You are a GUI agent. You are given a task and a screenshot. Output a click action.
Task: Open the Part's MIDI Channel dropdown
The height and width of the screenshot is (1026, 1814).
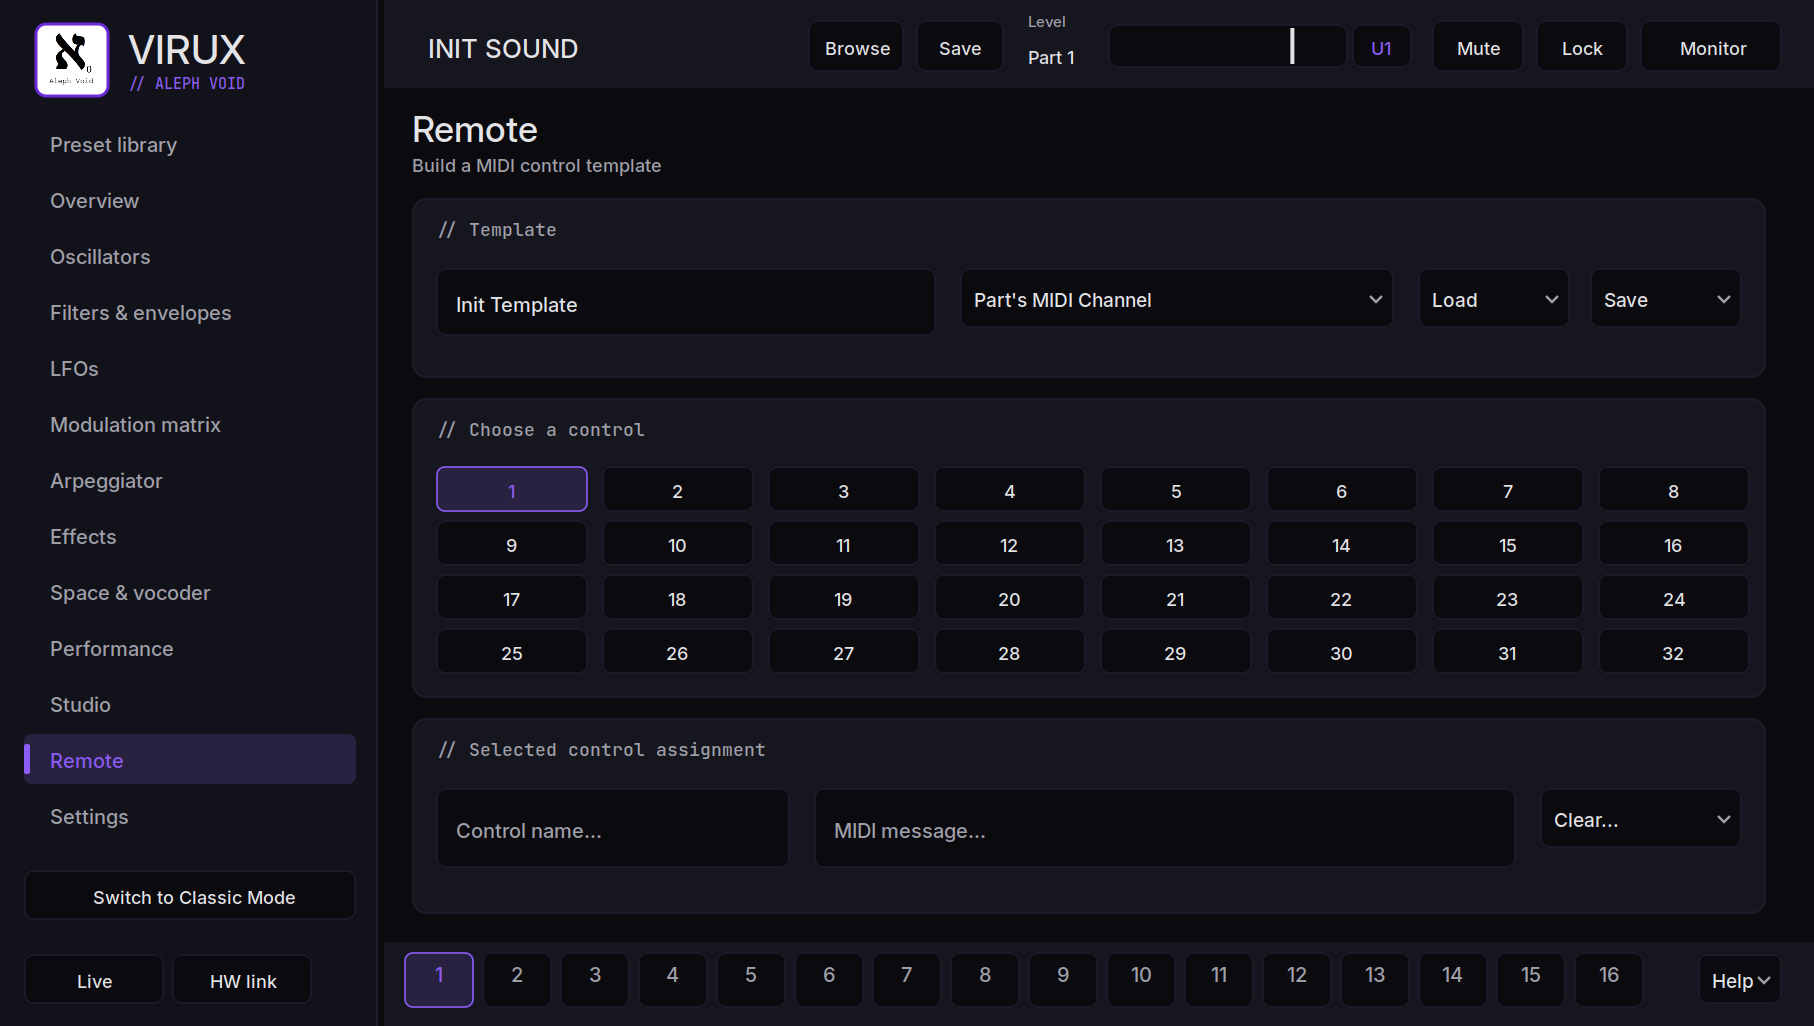coord(1177,299)
